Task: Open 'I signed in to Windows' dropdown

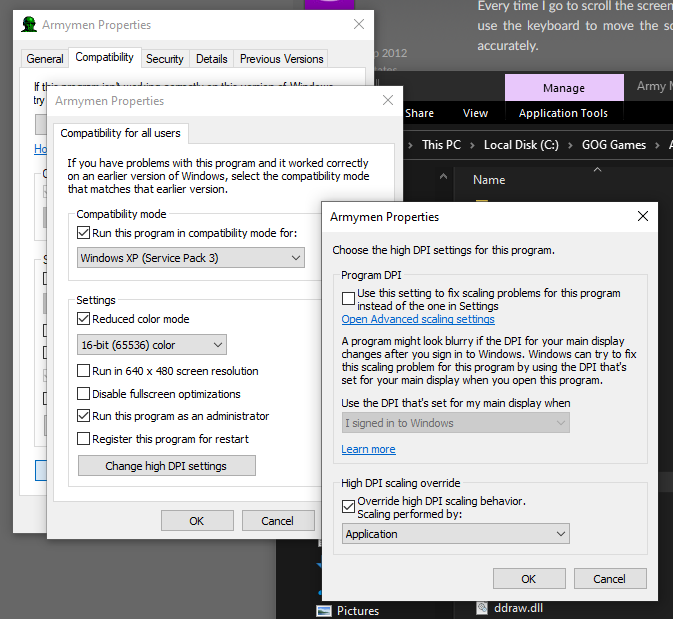Action: 455,423
